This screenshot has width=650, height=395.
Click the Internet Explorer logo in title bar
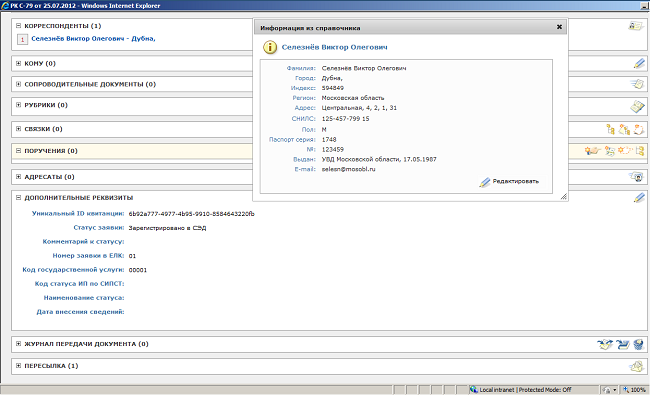5,5
